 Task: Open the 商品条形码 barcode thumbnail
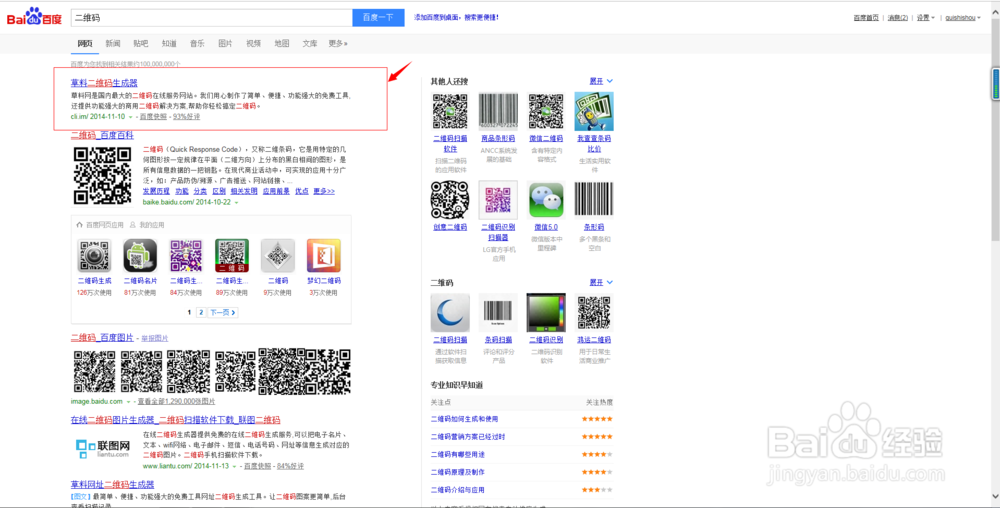point(498,112)
